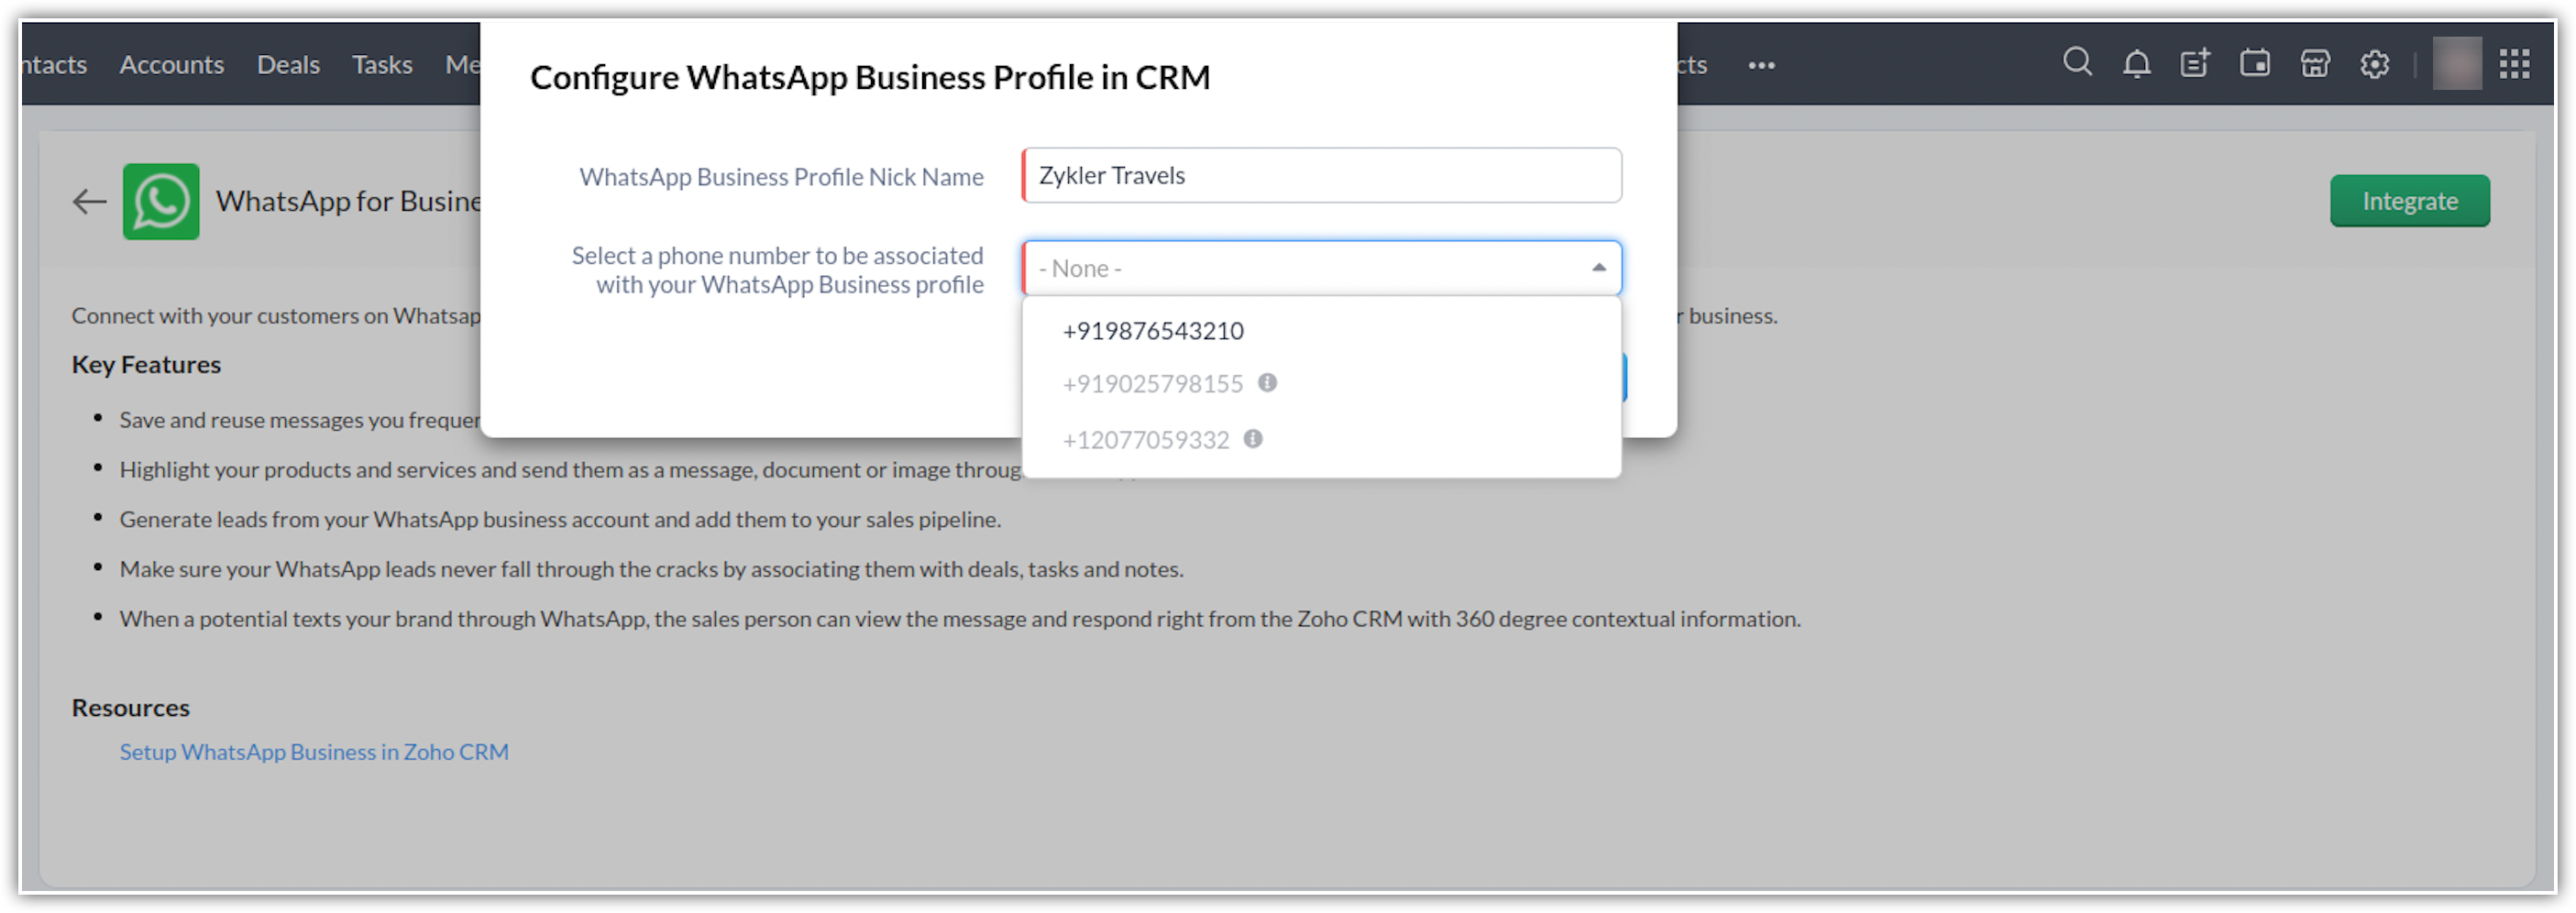Click the quick create record icon
This screenshot has width=2576, height=913.
click(2194, 64)
